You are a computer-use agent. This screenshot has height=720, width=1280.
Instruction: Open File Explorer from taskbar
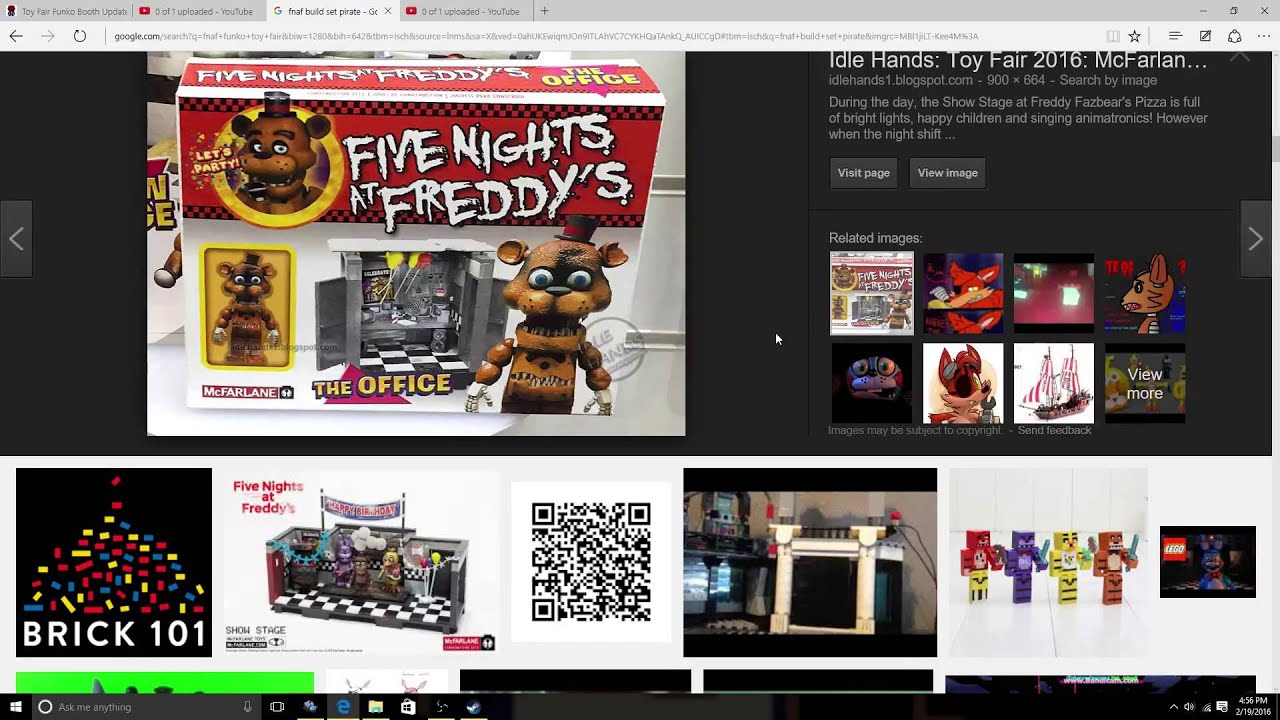pyautogui.click(x=375, y=707)
